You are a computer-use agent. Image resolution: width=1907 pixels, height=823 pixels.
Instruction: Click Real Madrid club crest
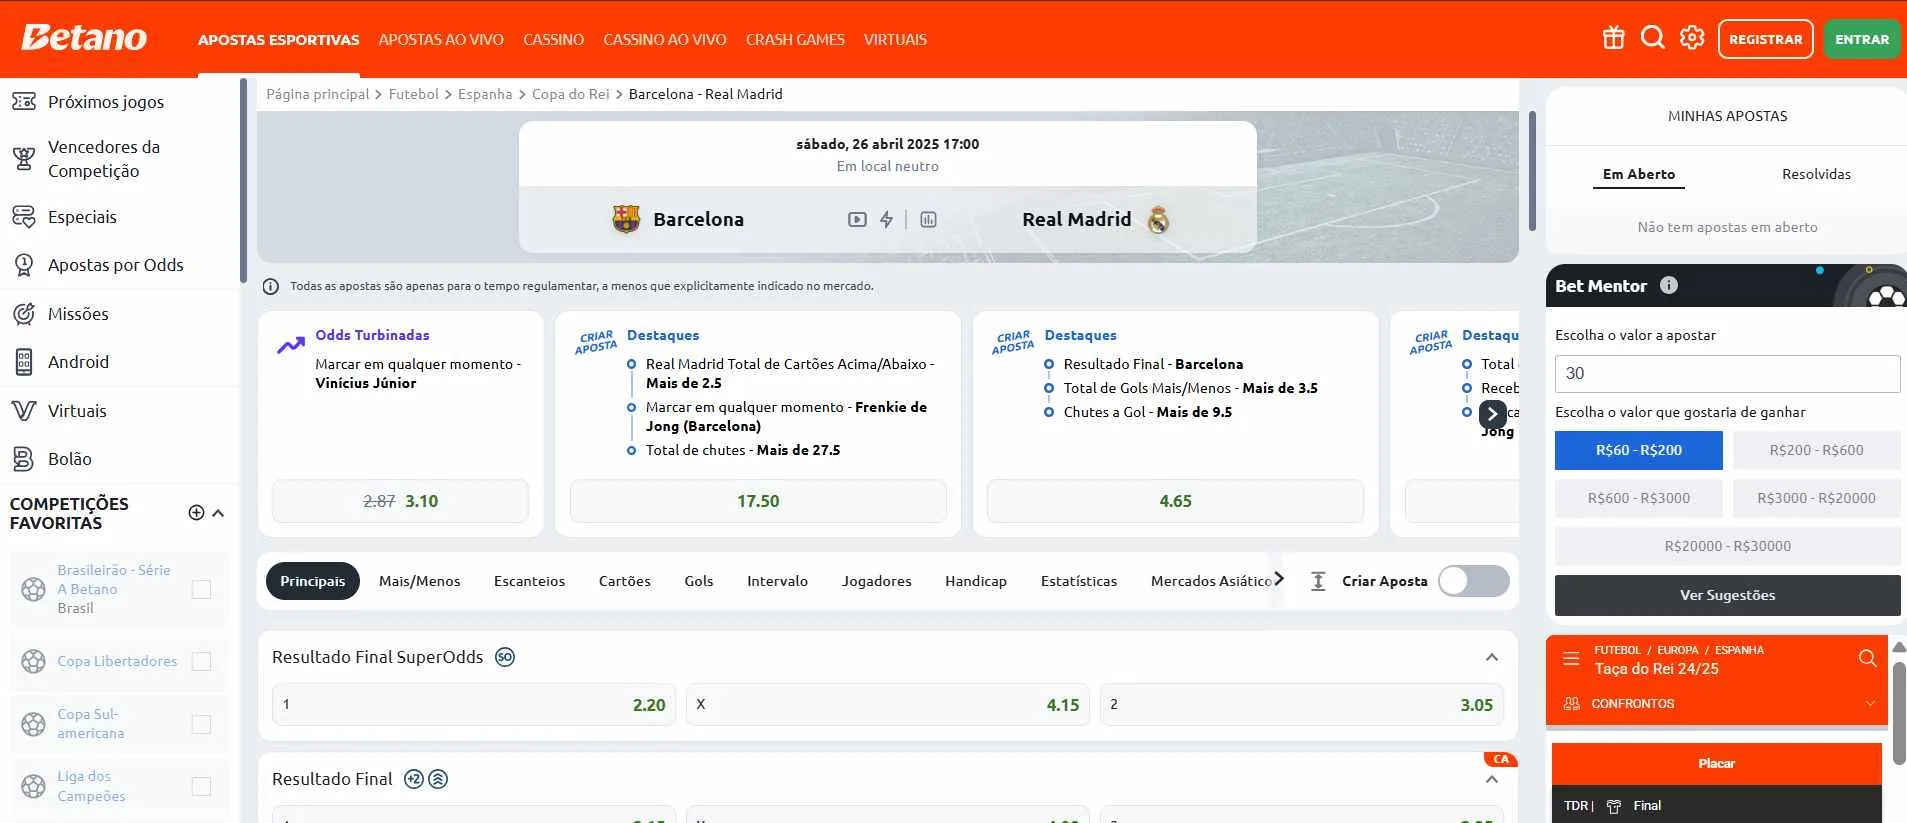click(1158, 219)
